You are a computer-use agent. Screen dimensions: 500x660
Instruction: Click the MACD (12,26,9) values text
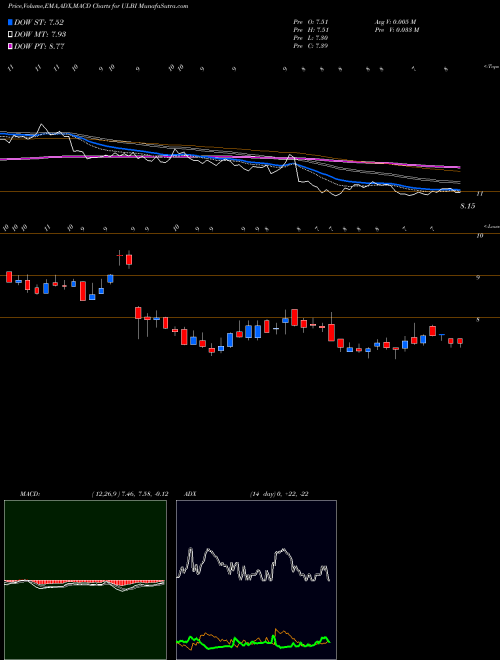(x=129, y=494)
